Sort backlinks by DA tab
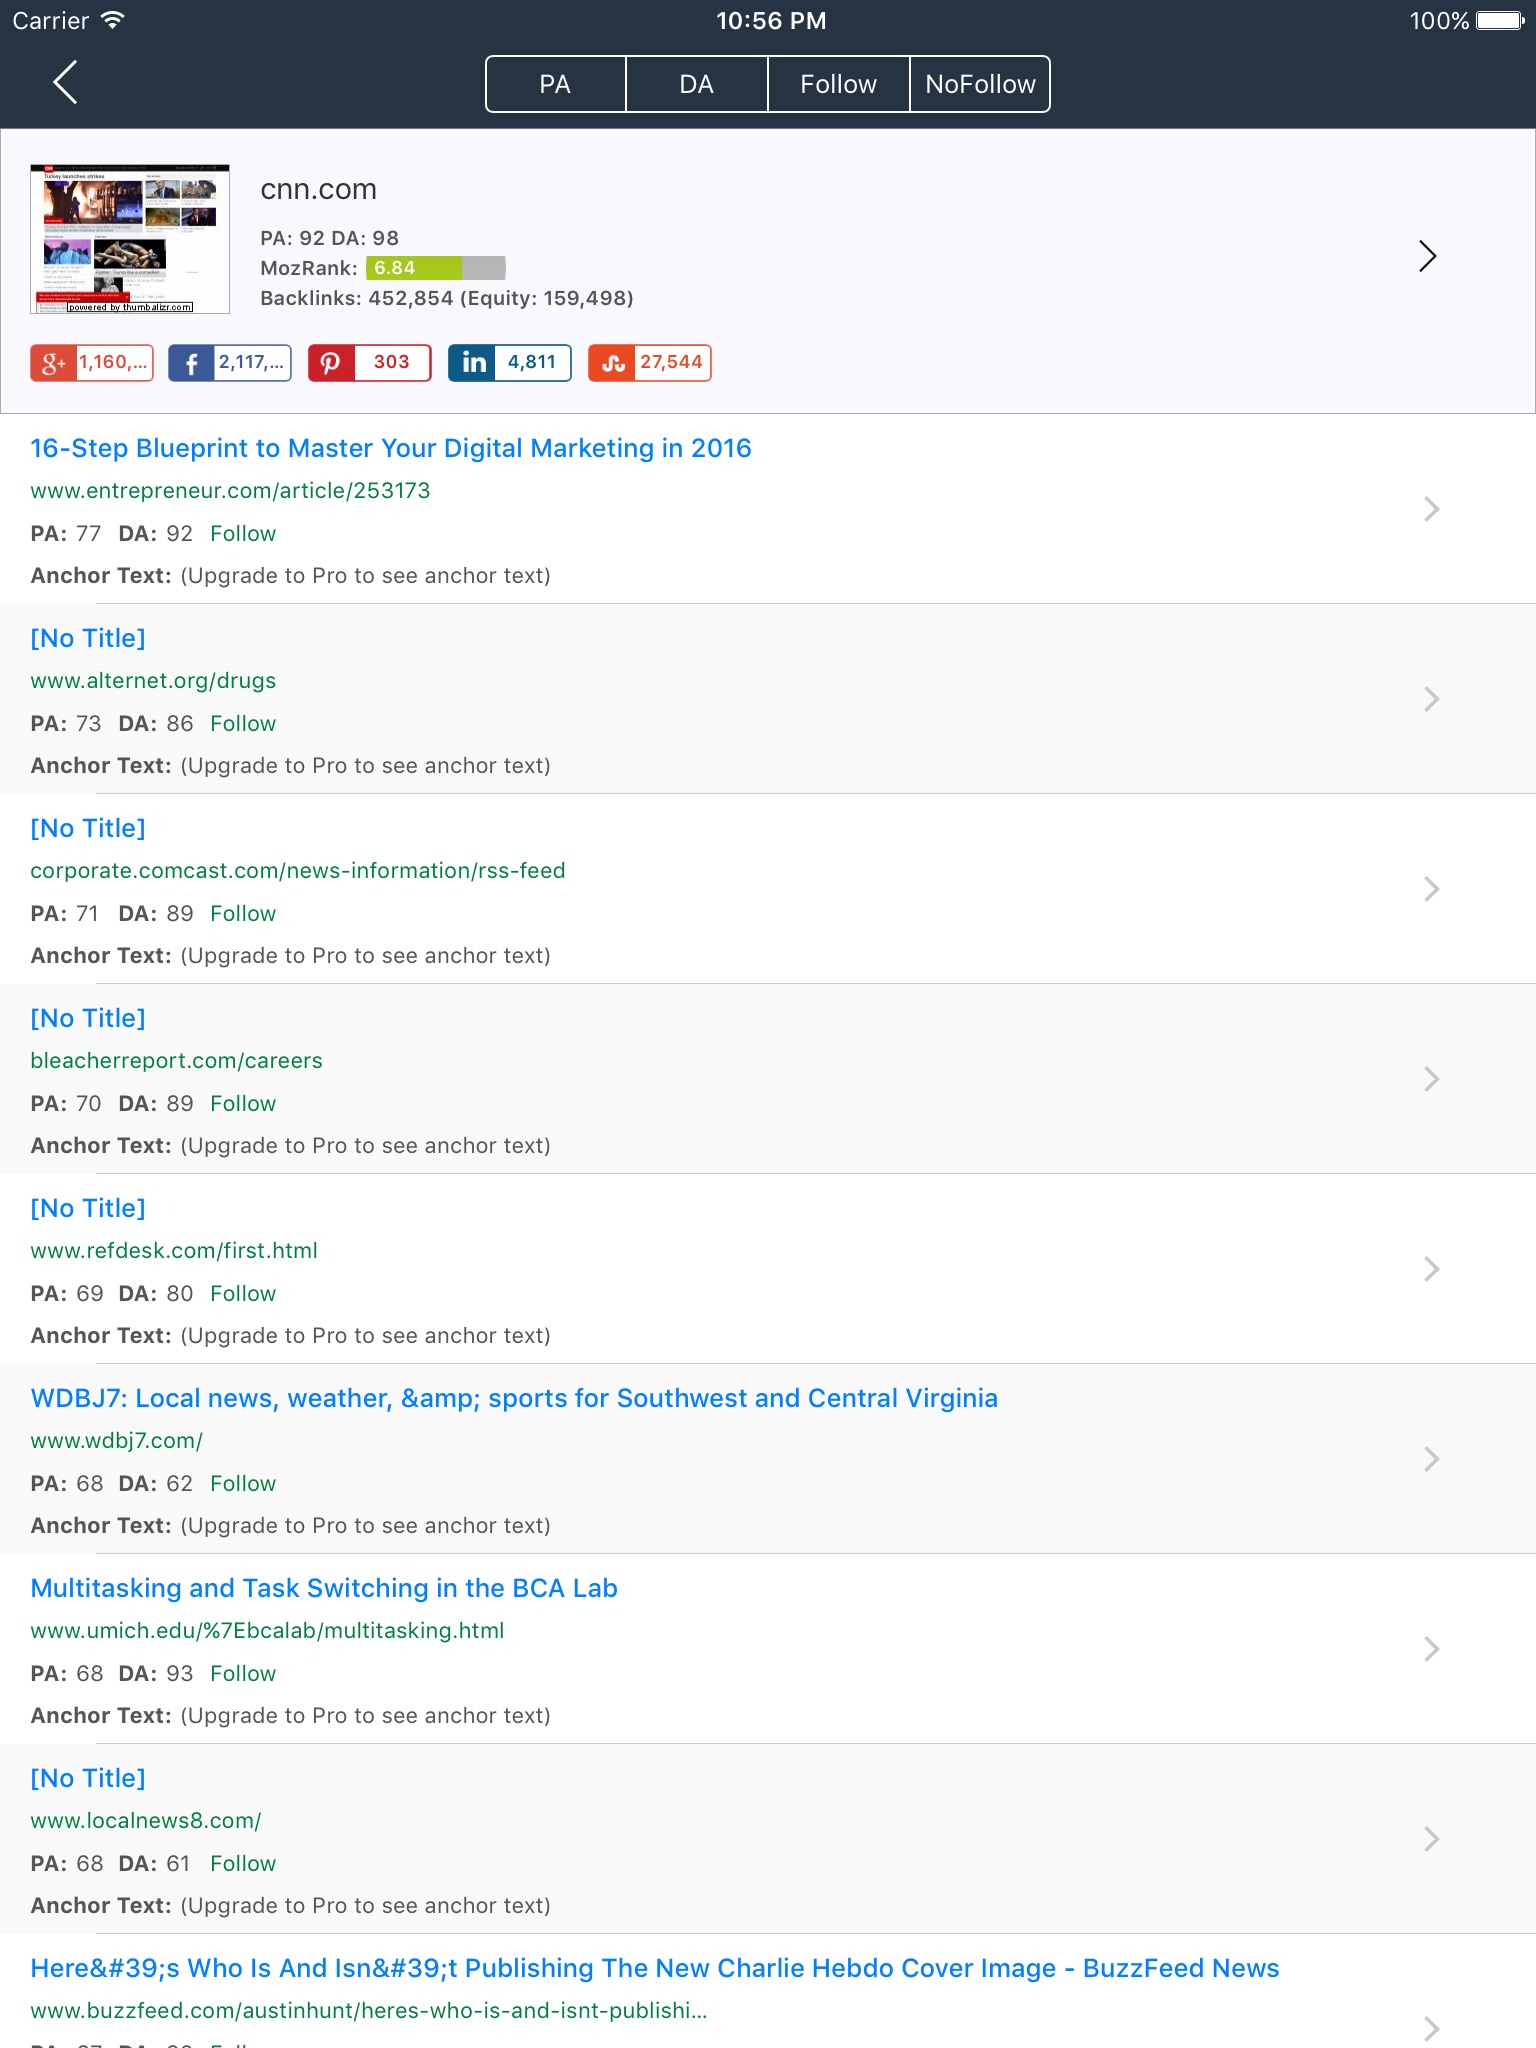1536x2048 pixels. [x=697, y=84]
